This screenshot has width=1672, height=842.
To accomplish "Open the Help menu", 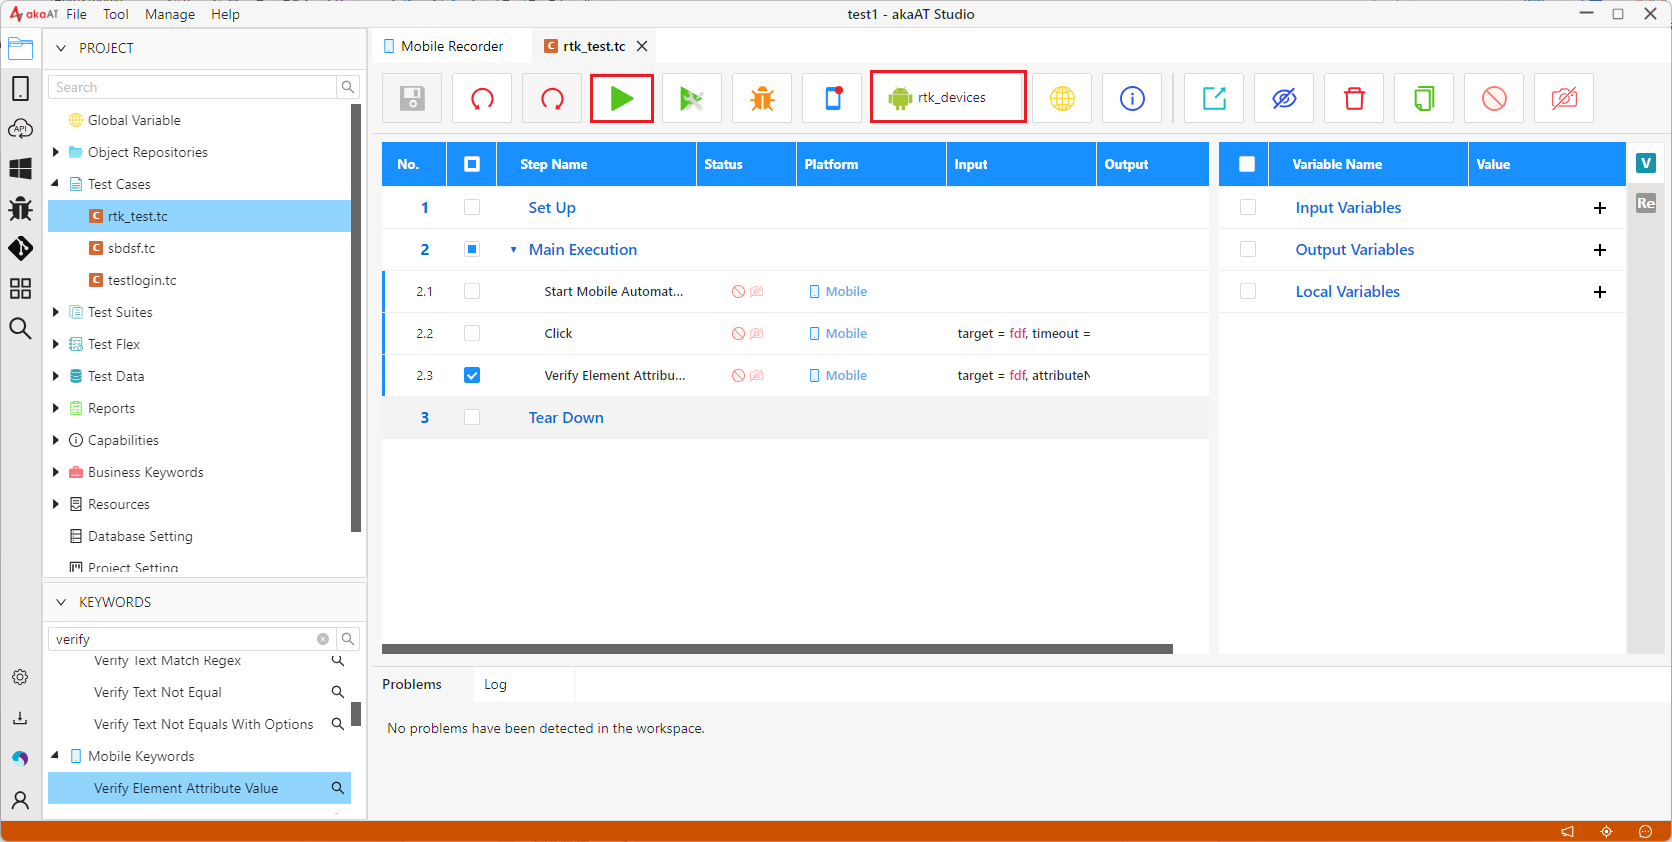I will pos(225,14).
